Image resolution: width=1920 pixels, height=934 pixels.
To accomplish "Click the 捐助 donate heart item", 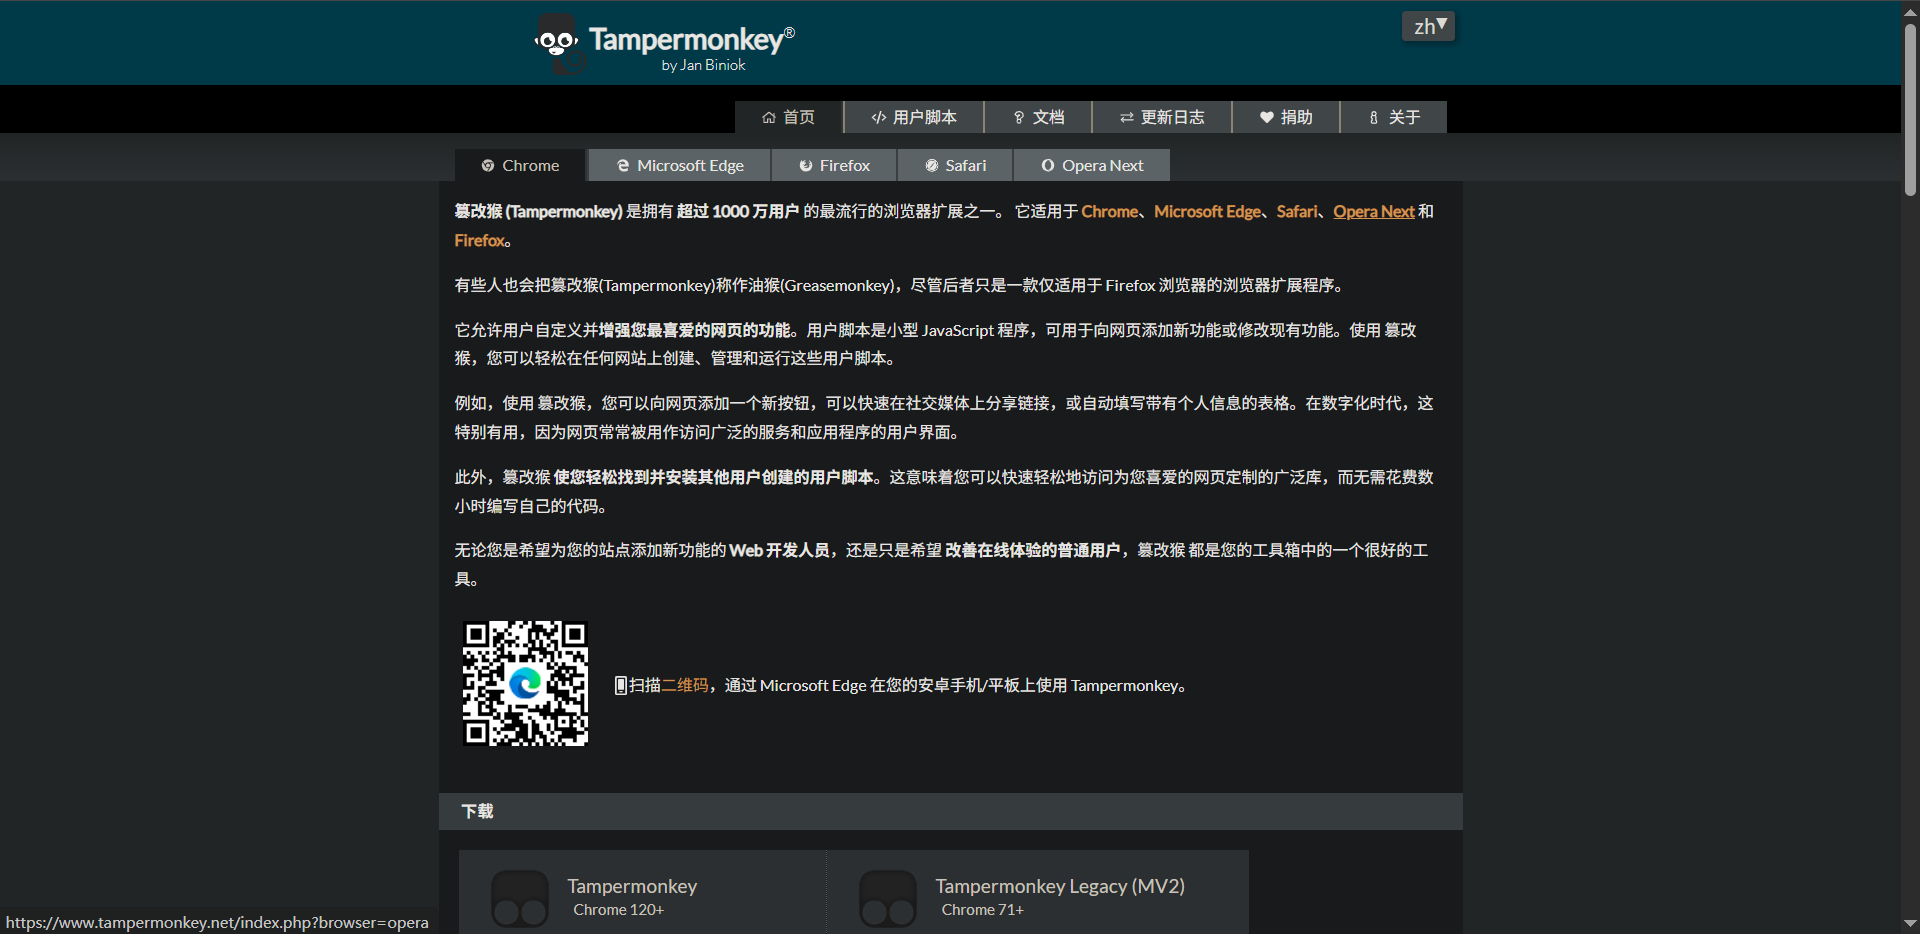I will (x=1285, y=117).
